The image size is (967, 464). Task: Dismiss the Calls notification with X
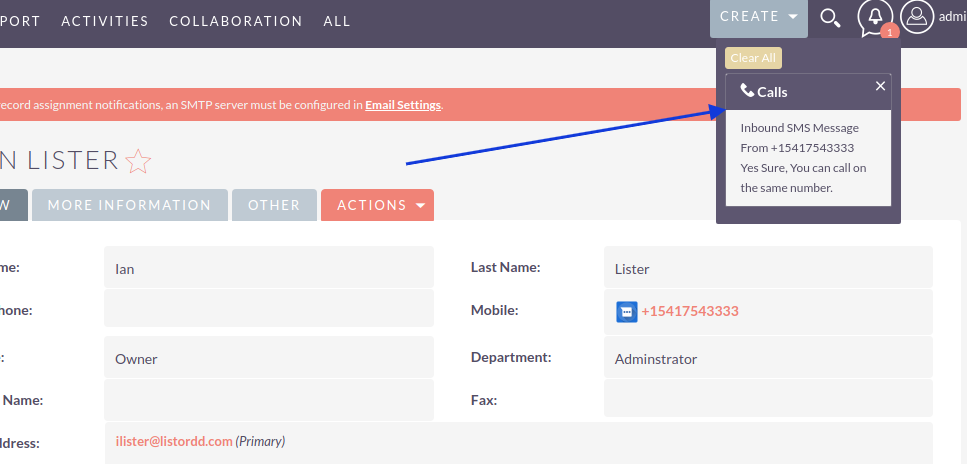880,86
